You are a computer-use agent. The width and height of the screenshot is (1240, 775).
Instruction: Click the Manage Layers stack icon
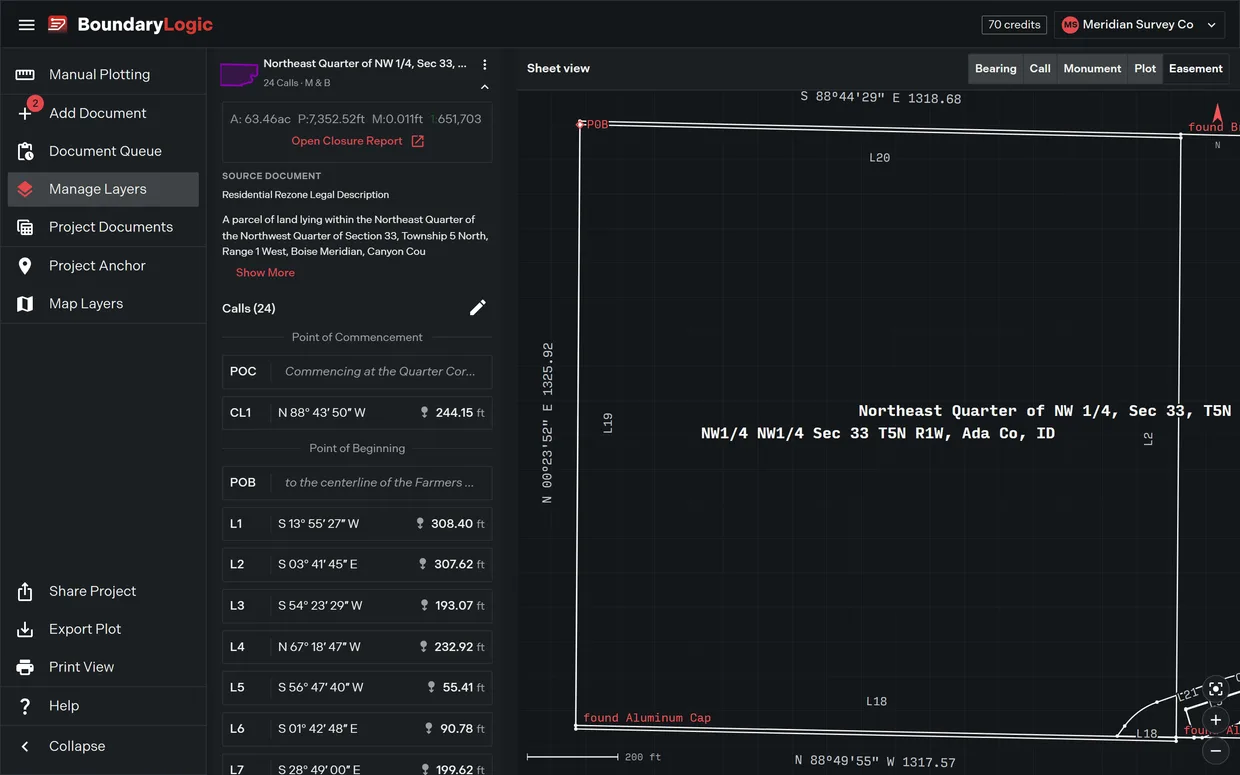[25, 189]
